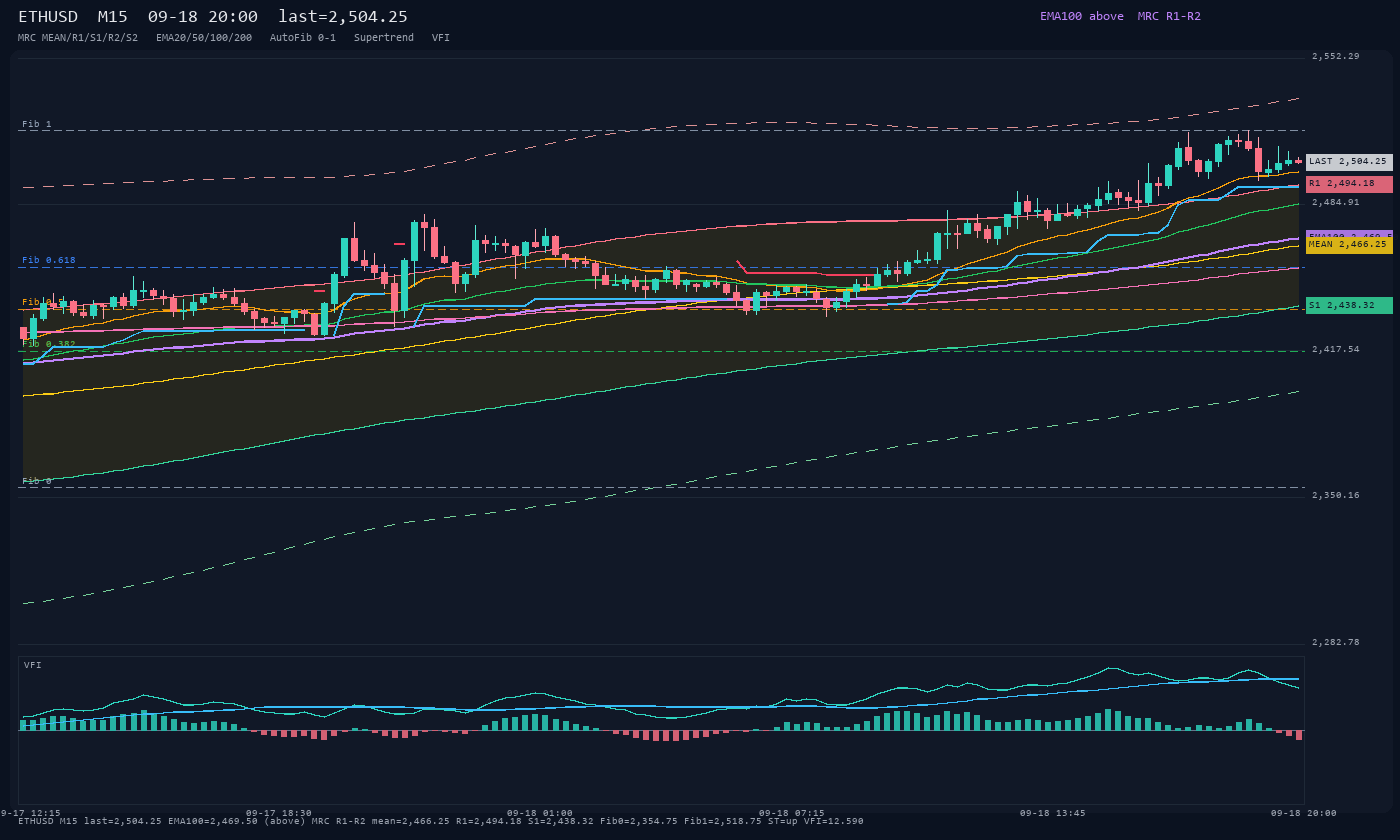Click the 09-18 13:45 time axis label
Image resolution: width=1400 pixels, height=840 pixels.
(1053, 813)
